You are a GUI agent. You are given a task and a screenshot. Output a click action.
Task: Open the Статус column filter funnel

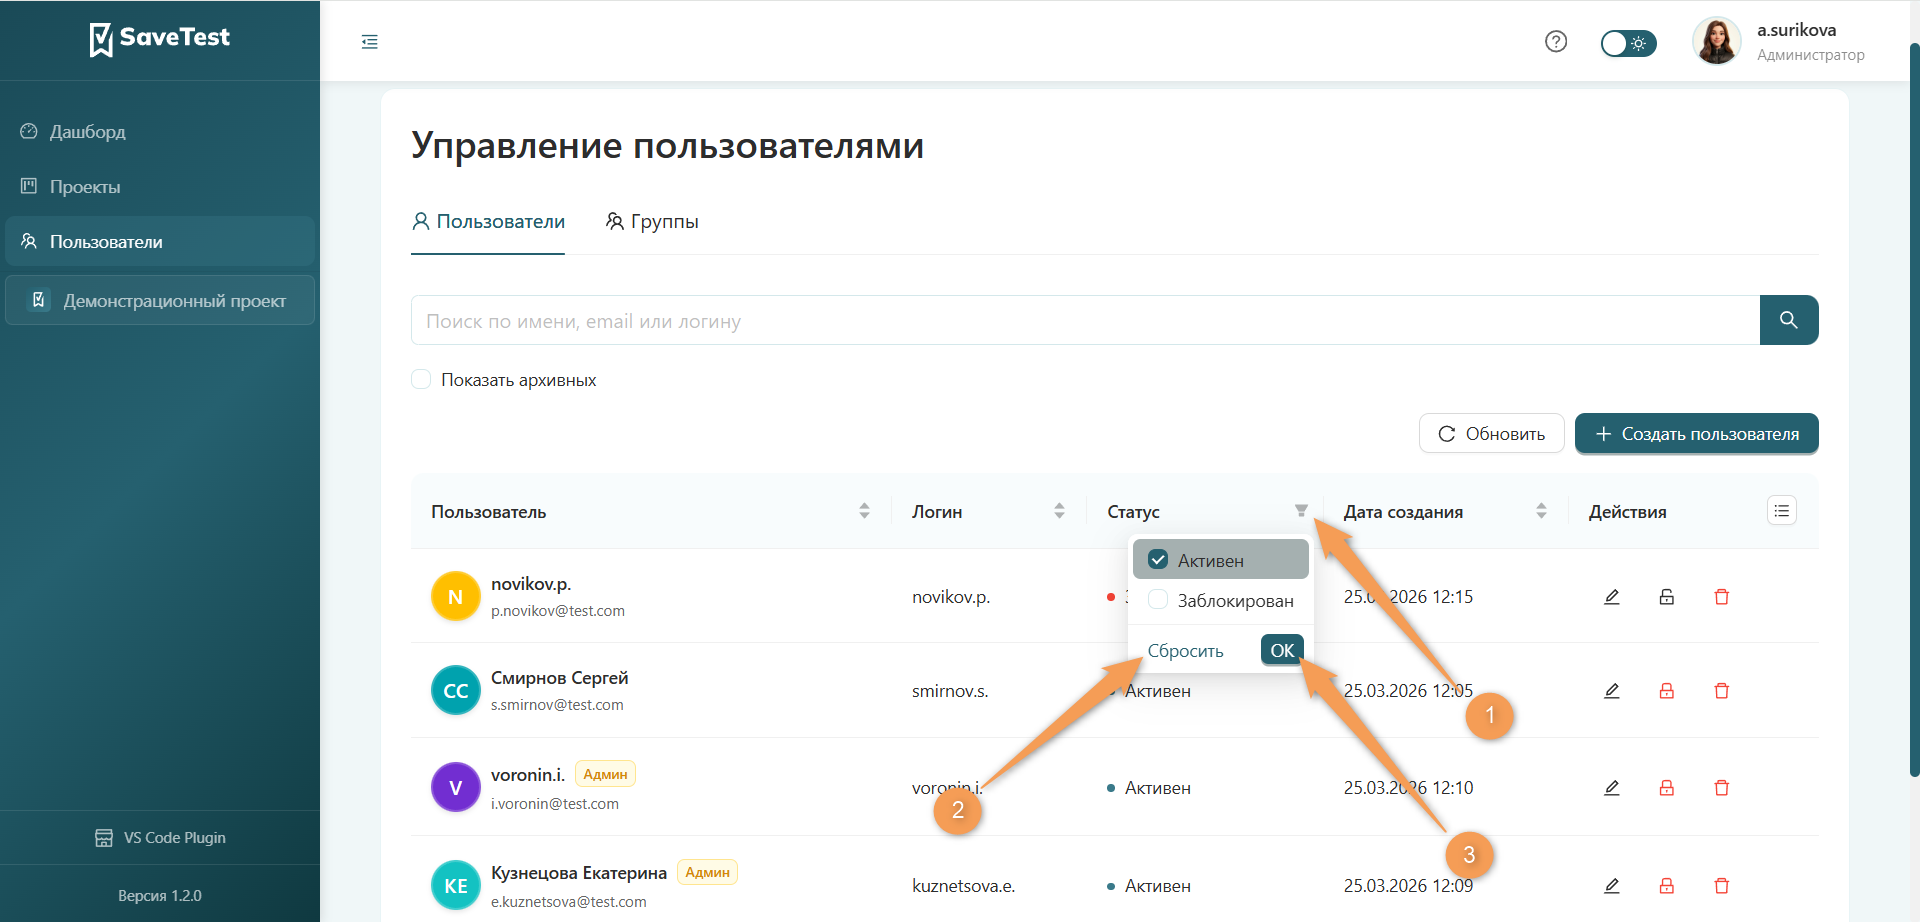coord(1301,510)
